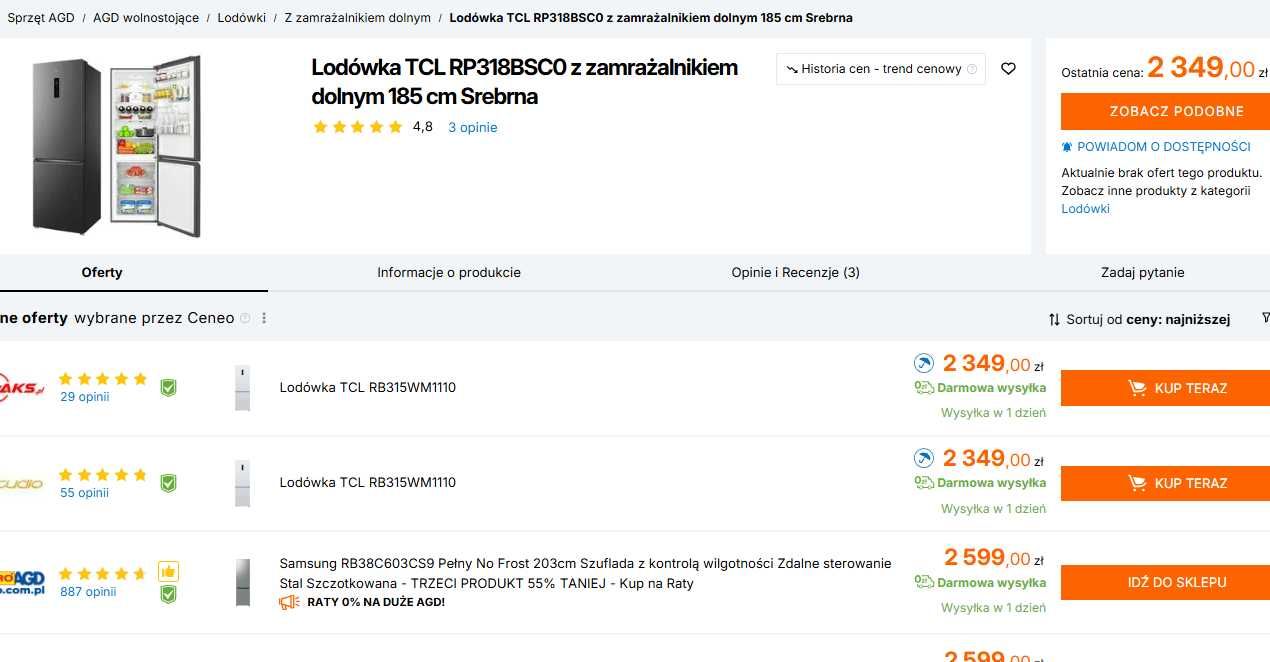
Task: Click the ZOBACZ PODOBNE button
Action: (1166, 111)
